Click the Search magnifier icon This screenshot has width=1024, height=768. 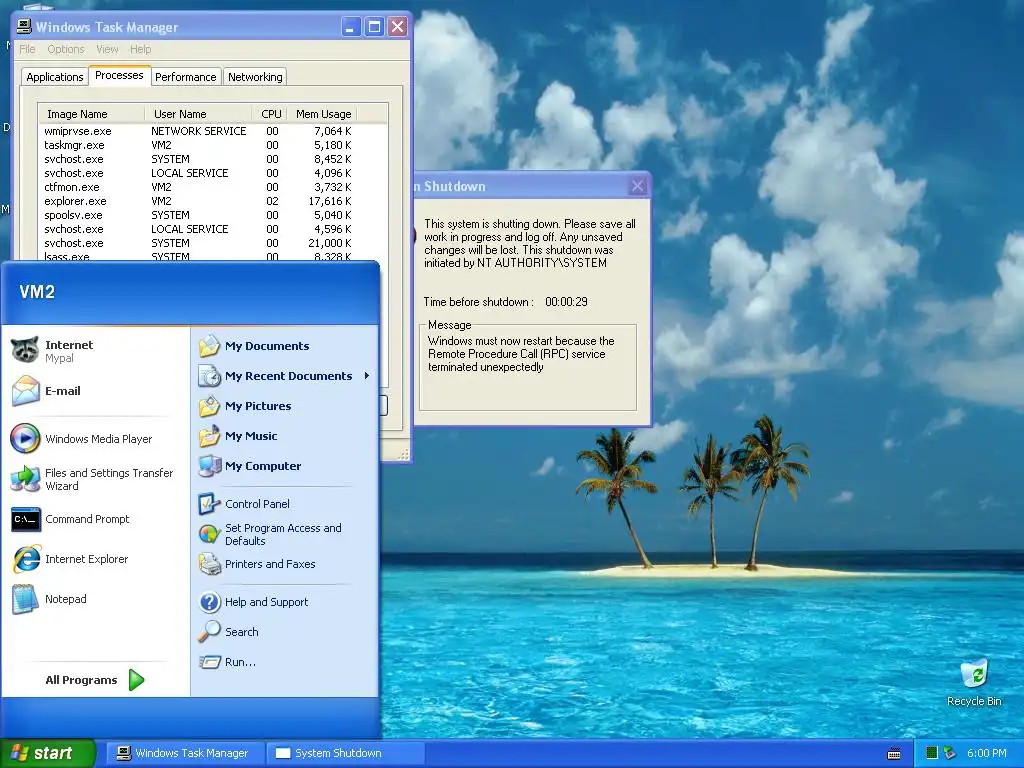(x=210, y=632)
